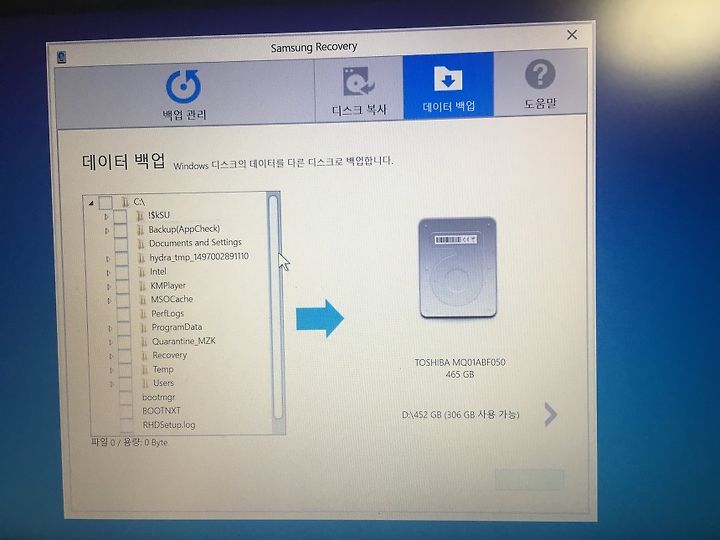The height and width of the screenshot is (540, 720).
Task: Expand the Quarantine_MZK folder
Action: 111,343
